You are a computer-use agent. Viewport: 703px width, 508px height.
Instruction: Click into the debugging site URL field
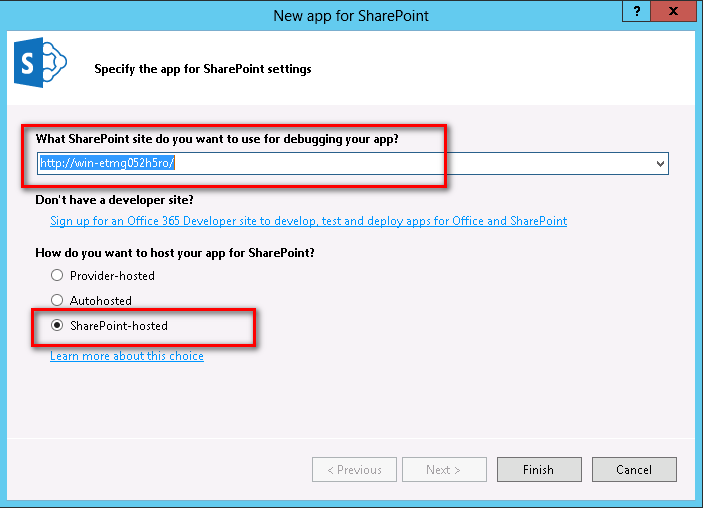[353, 164]
